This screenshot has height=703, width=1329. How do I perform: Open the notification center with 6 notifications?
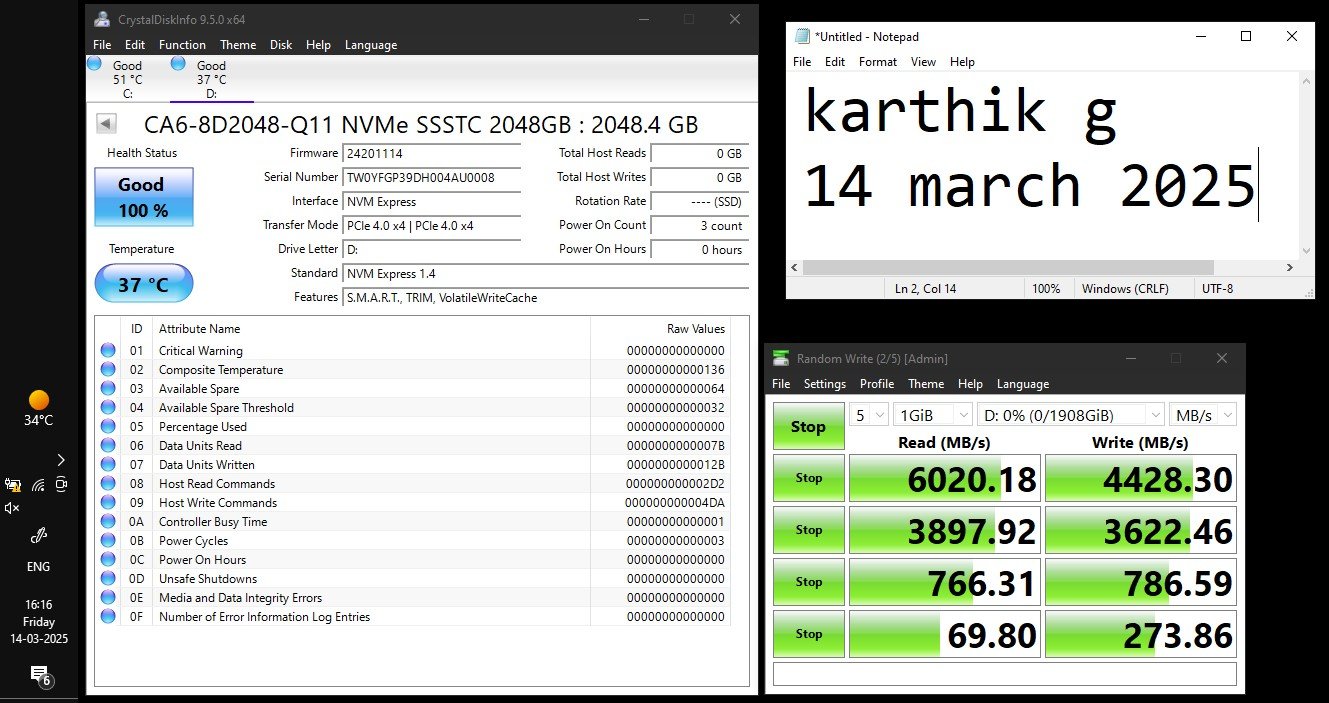pyautogui.click(x=40, y=675)
